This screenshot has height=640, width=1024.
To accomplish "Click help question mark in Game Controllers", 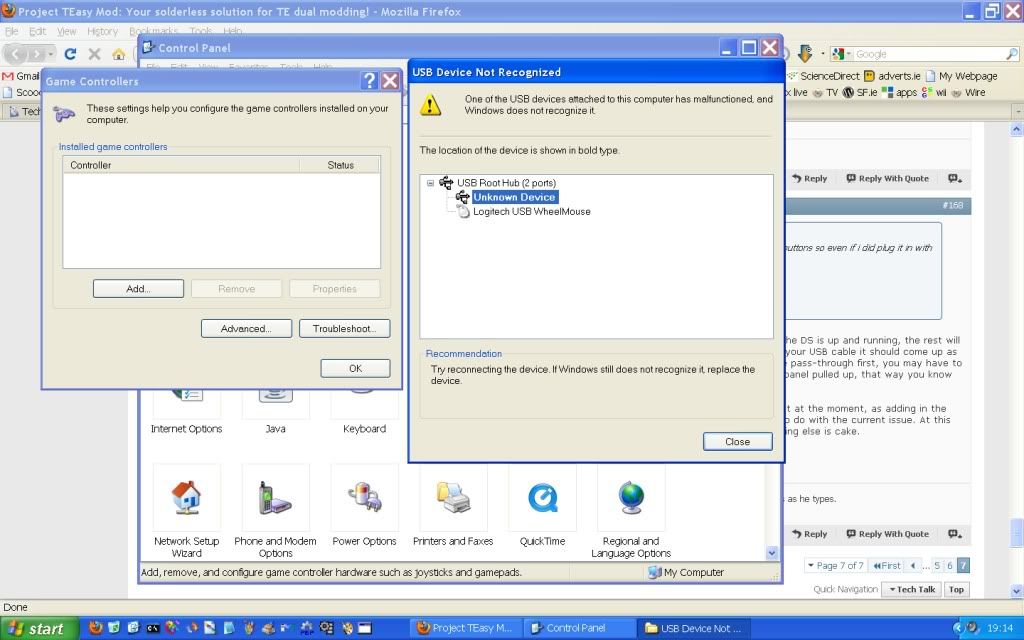I will tap(370, 80).
